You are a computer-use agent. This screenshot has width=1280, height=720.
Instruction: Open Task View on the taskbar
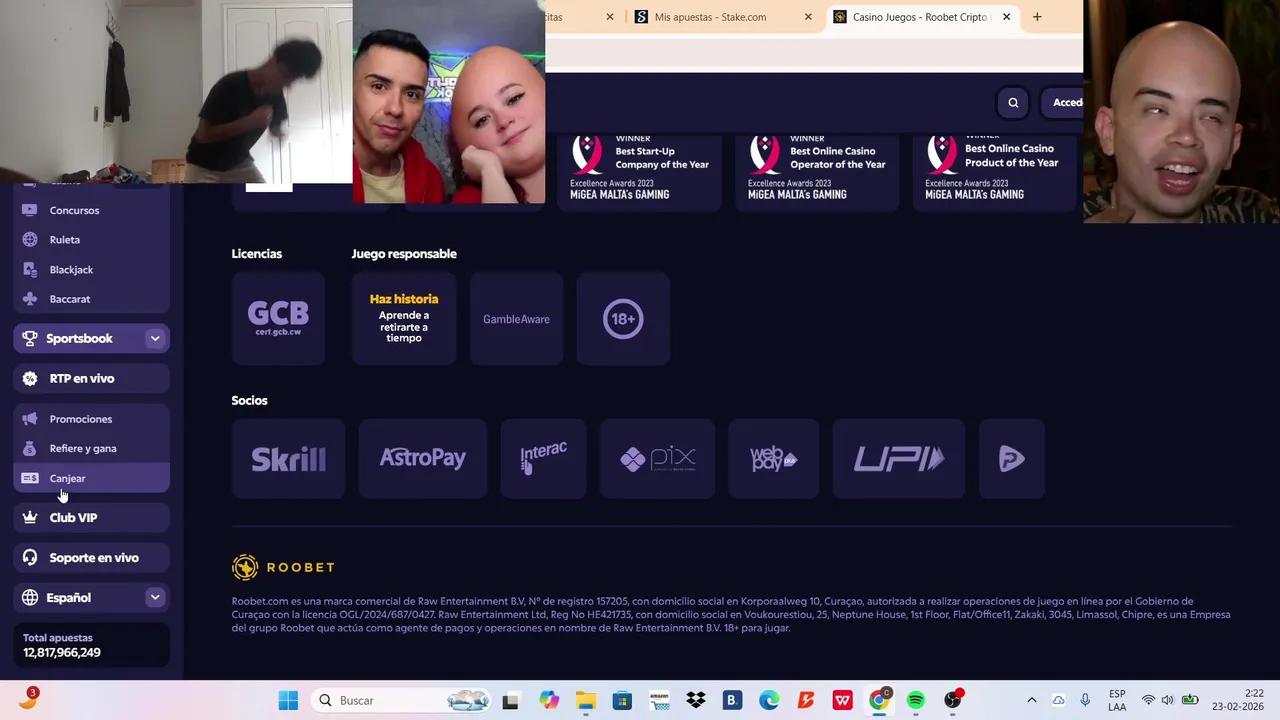(510, 701)
